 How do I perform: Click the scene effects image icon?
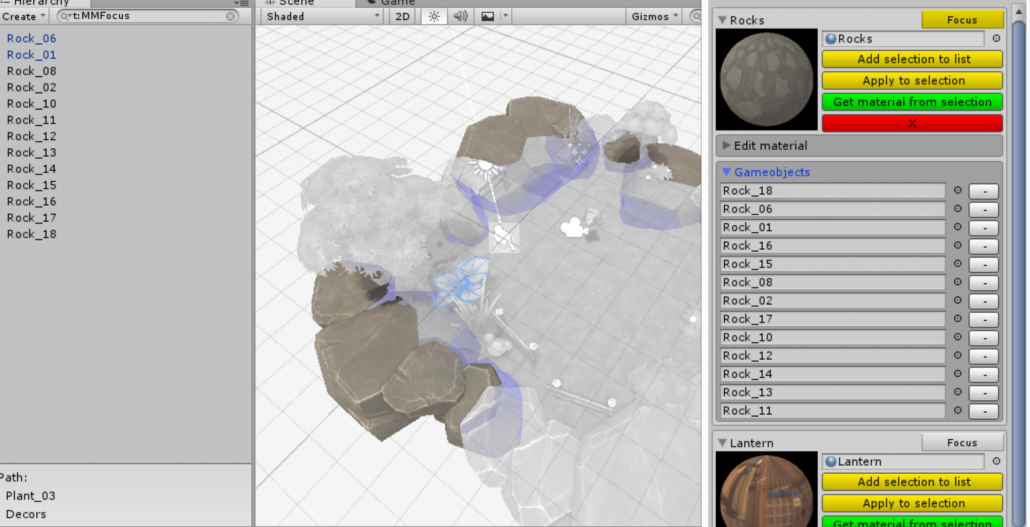tap(488, 17)
